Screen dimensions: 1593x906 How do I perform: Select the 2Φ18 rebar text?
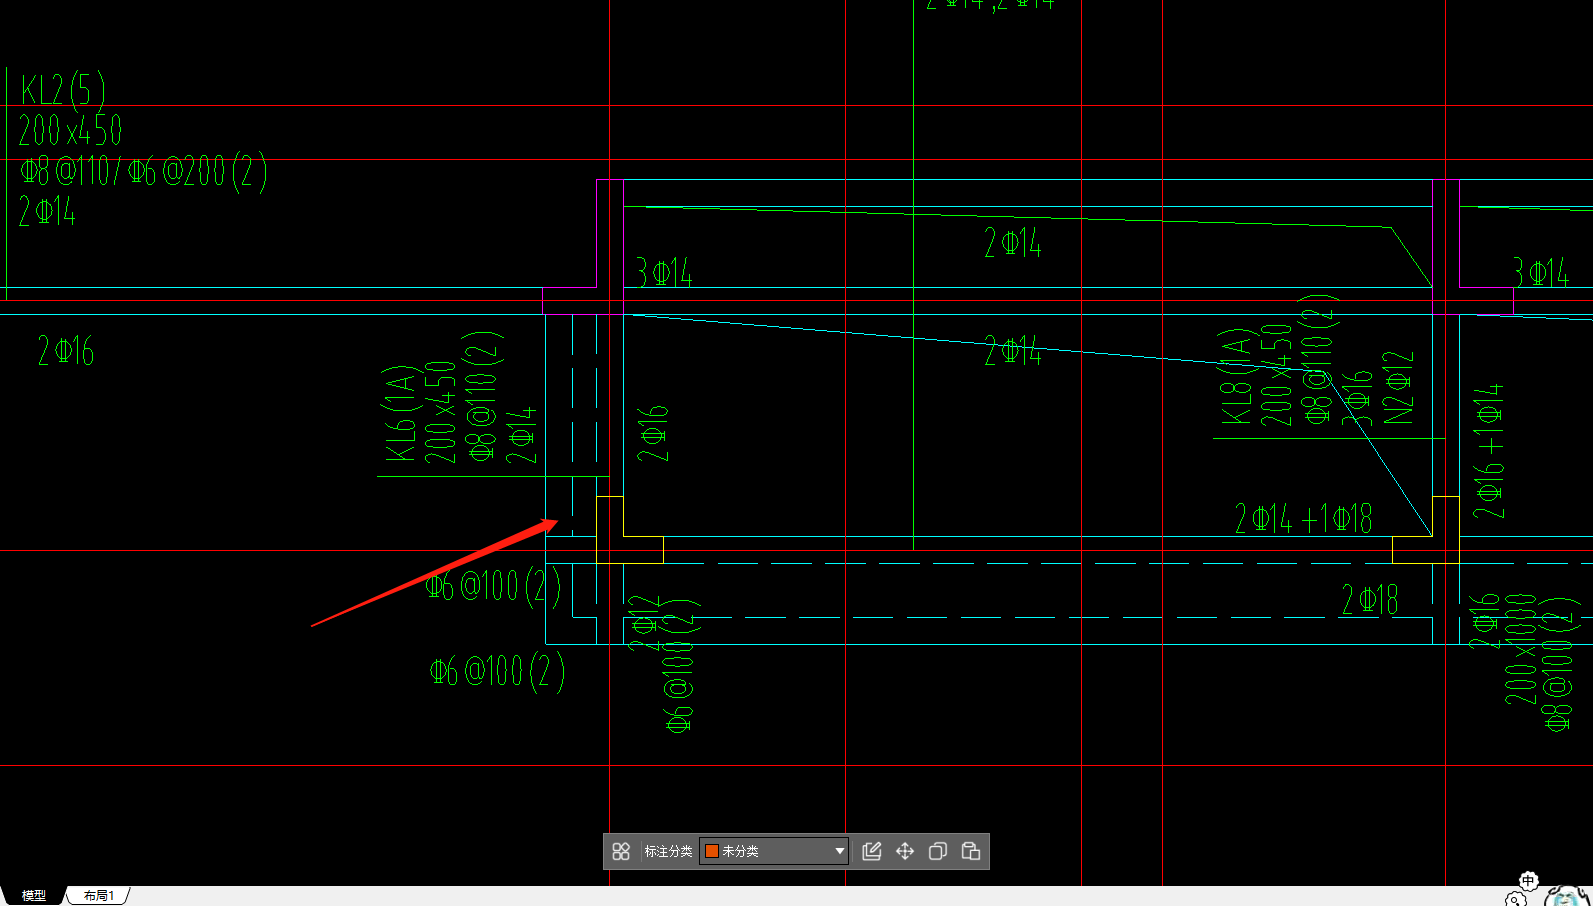(1370, 600)
